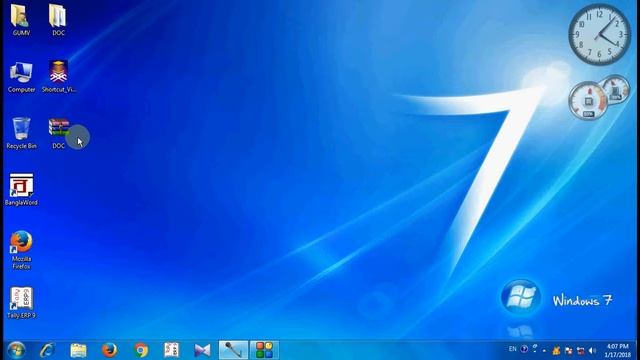The width and height of the screenshot is (640, 360).
Task: Switch to the microphone recorder taskbar app
Action: [x=233, y=350]
